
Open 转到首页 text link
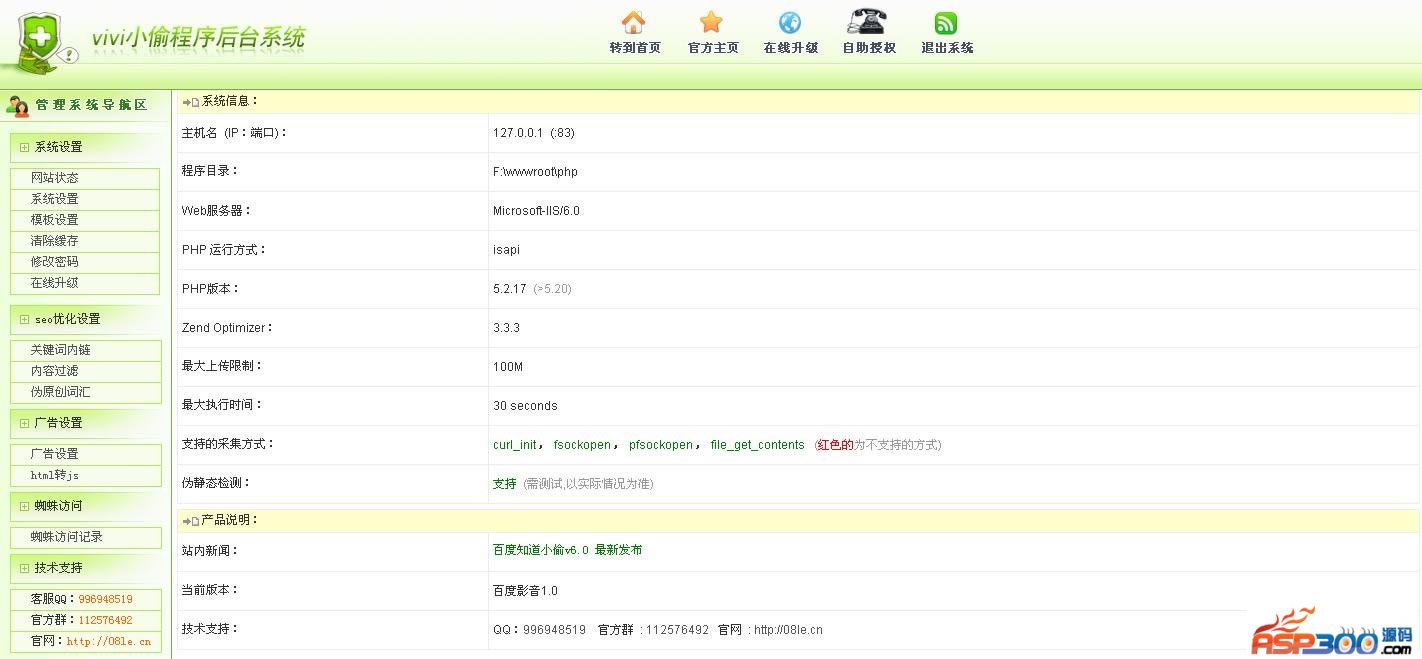tap(635, 48)
